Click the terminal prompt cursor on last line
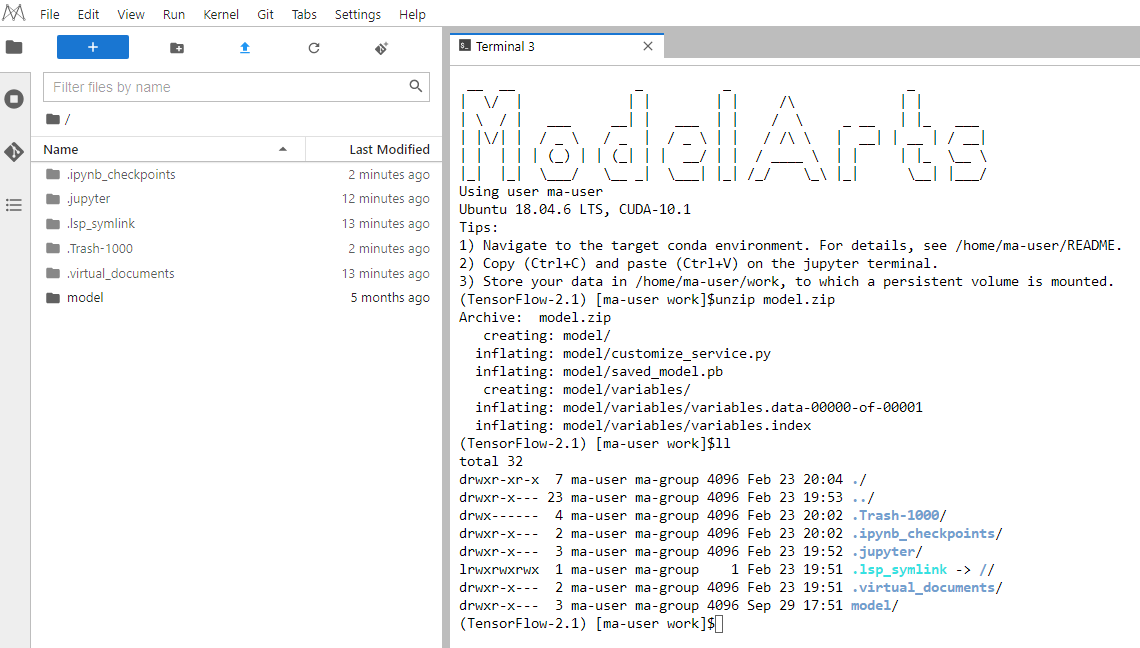 (719, 623)
